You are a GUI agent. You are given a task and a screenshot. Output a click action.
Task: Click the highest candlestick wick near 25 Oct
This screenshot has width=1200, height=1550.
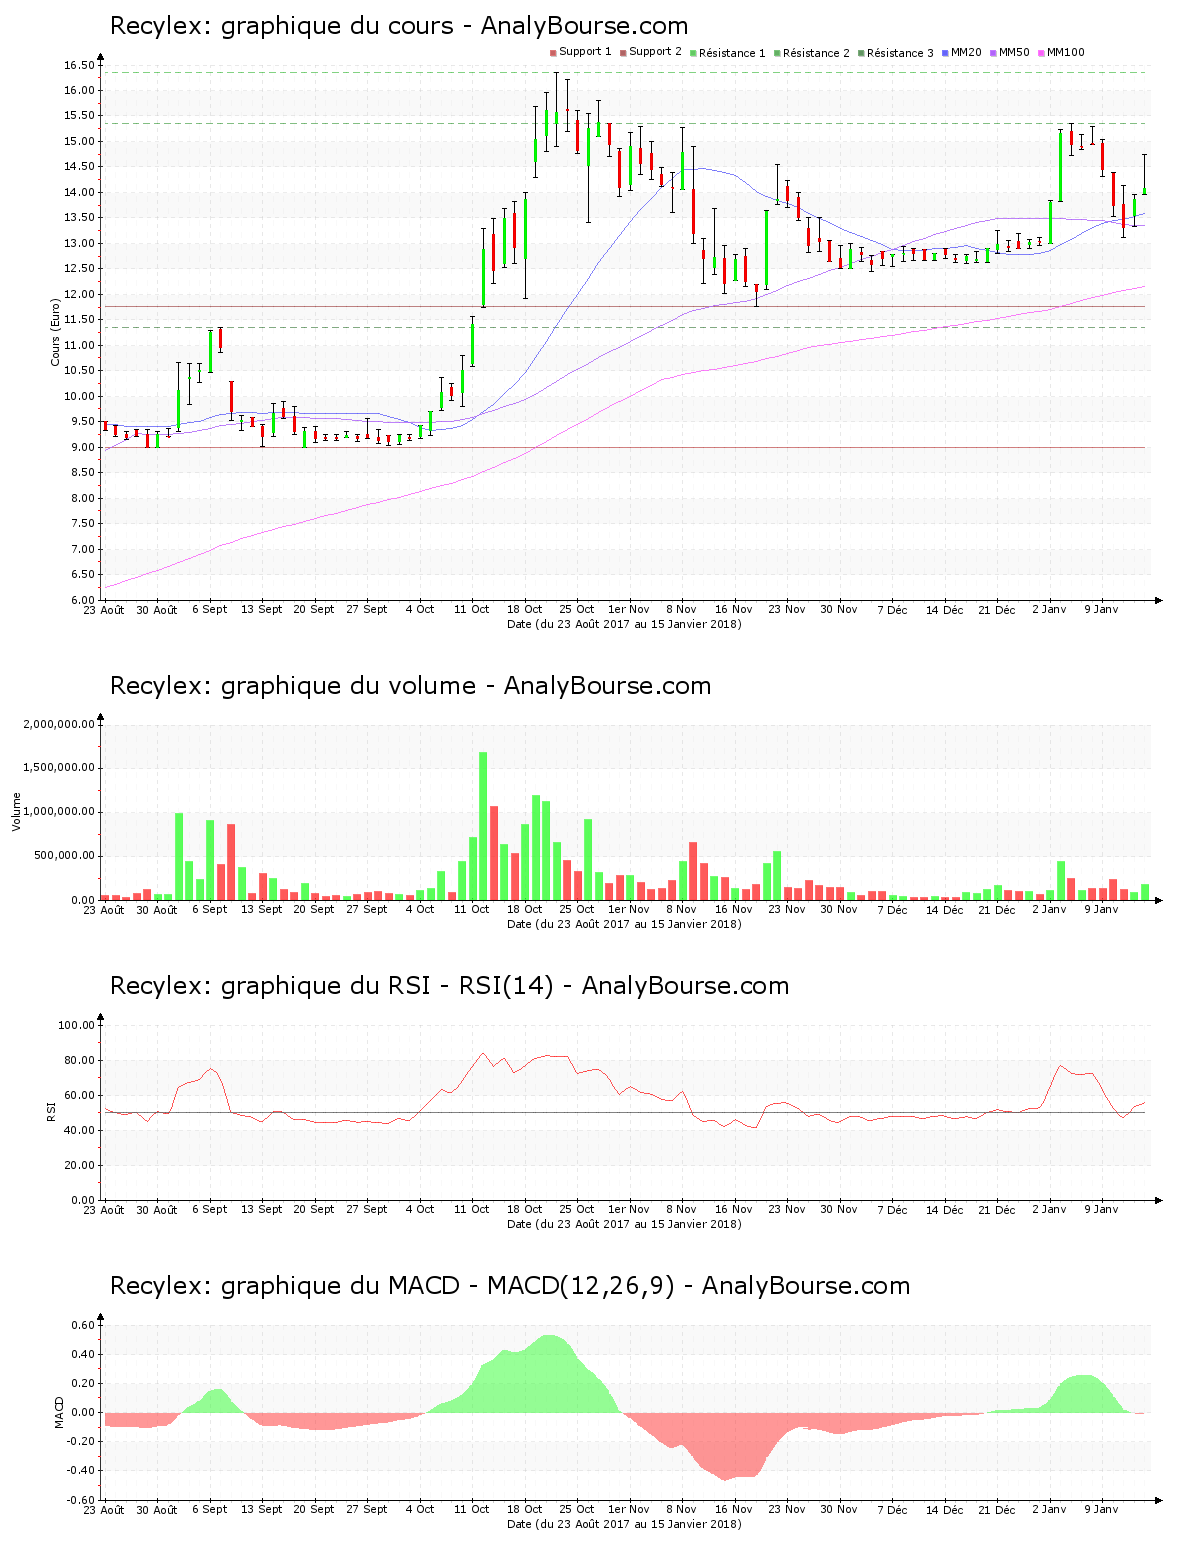tap(556, 110)
